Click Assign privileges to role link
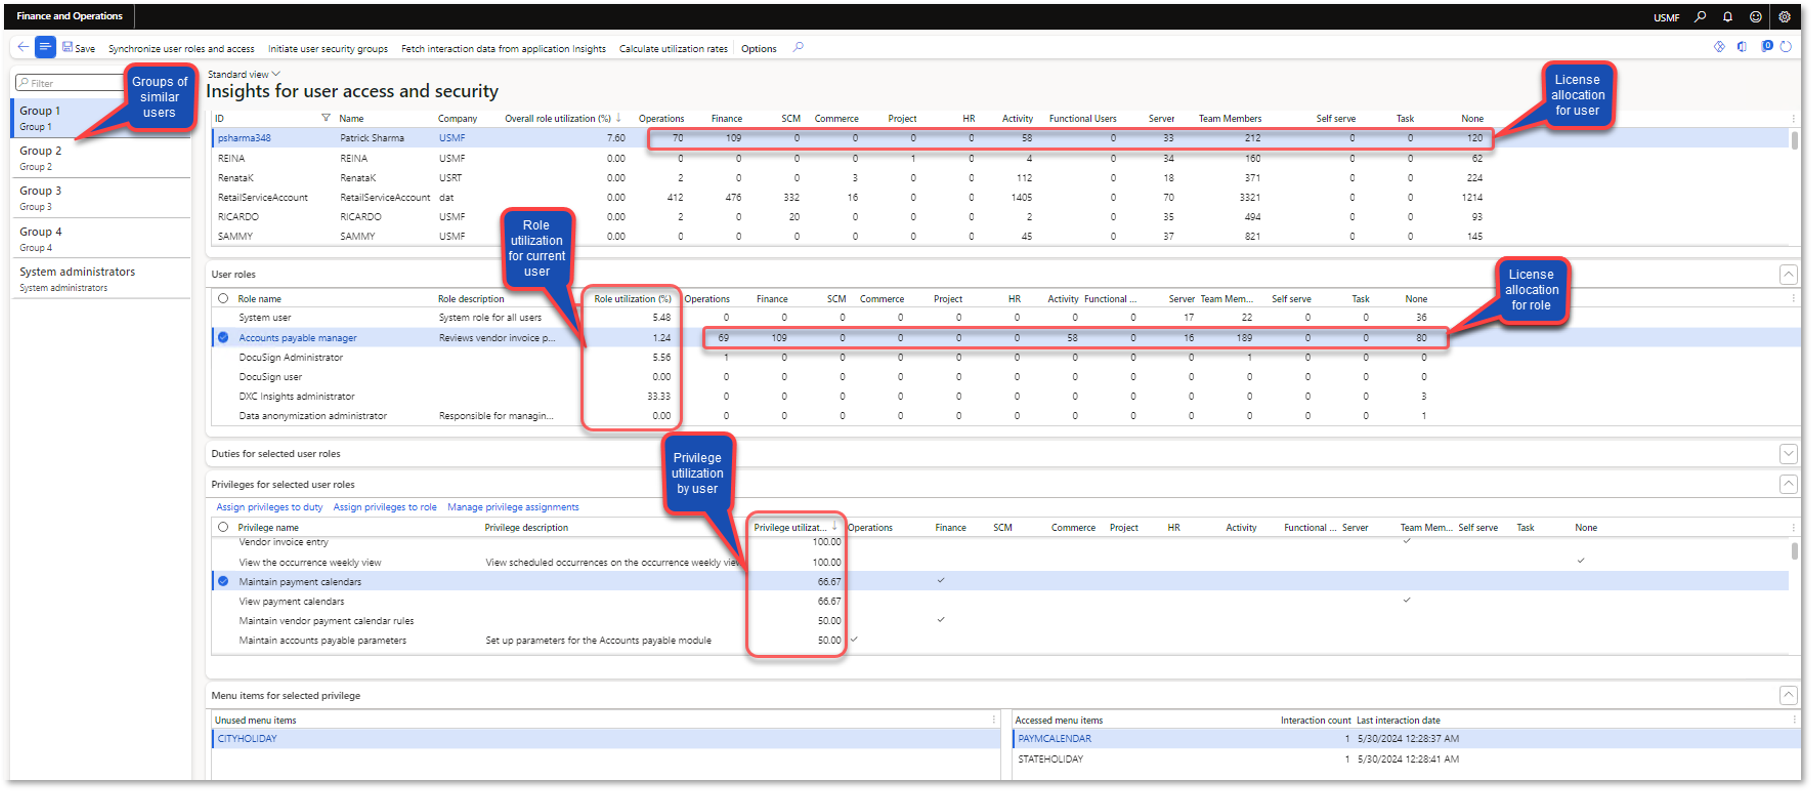 point(385,507)
